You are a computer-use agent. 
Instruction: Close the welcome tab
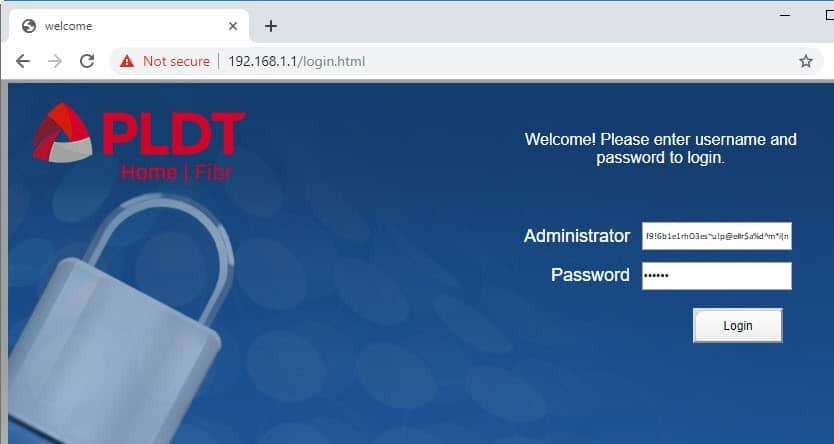pyautogui.click(x=232, y=26)
